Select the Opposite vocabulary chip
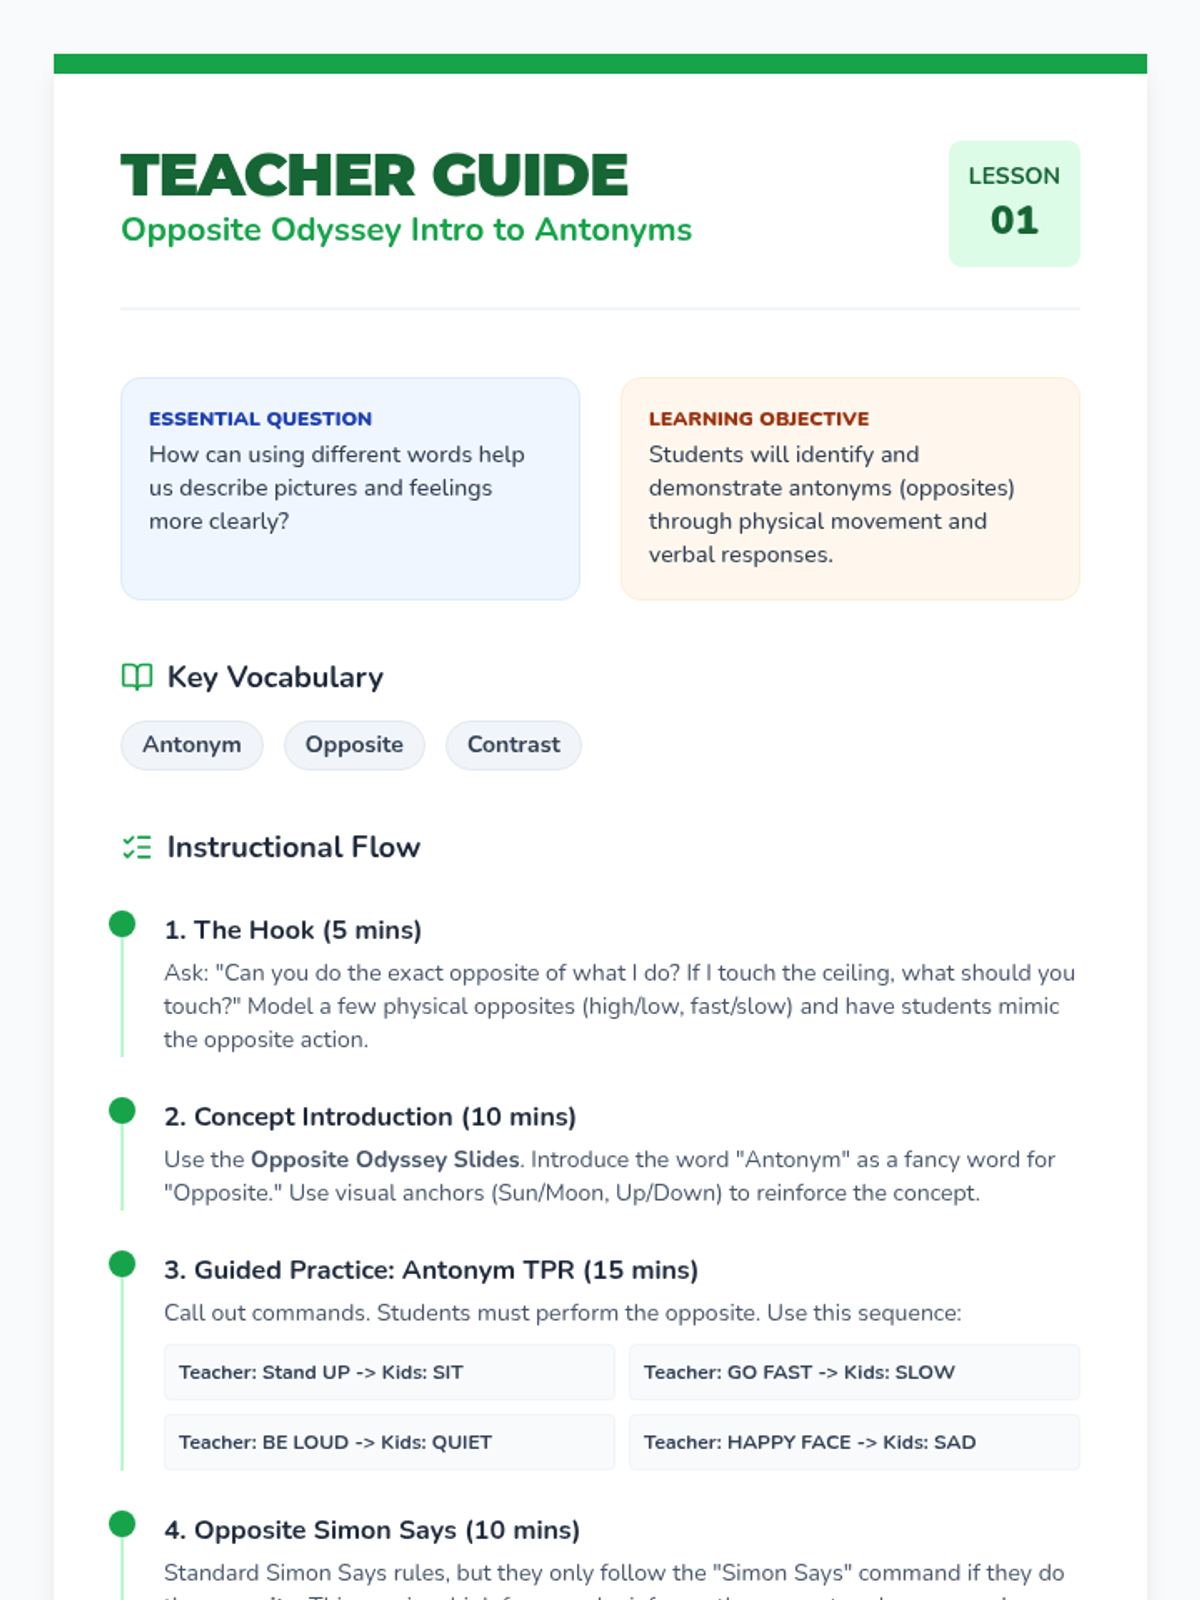 (354, 745)
